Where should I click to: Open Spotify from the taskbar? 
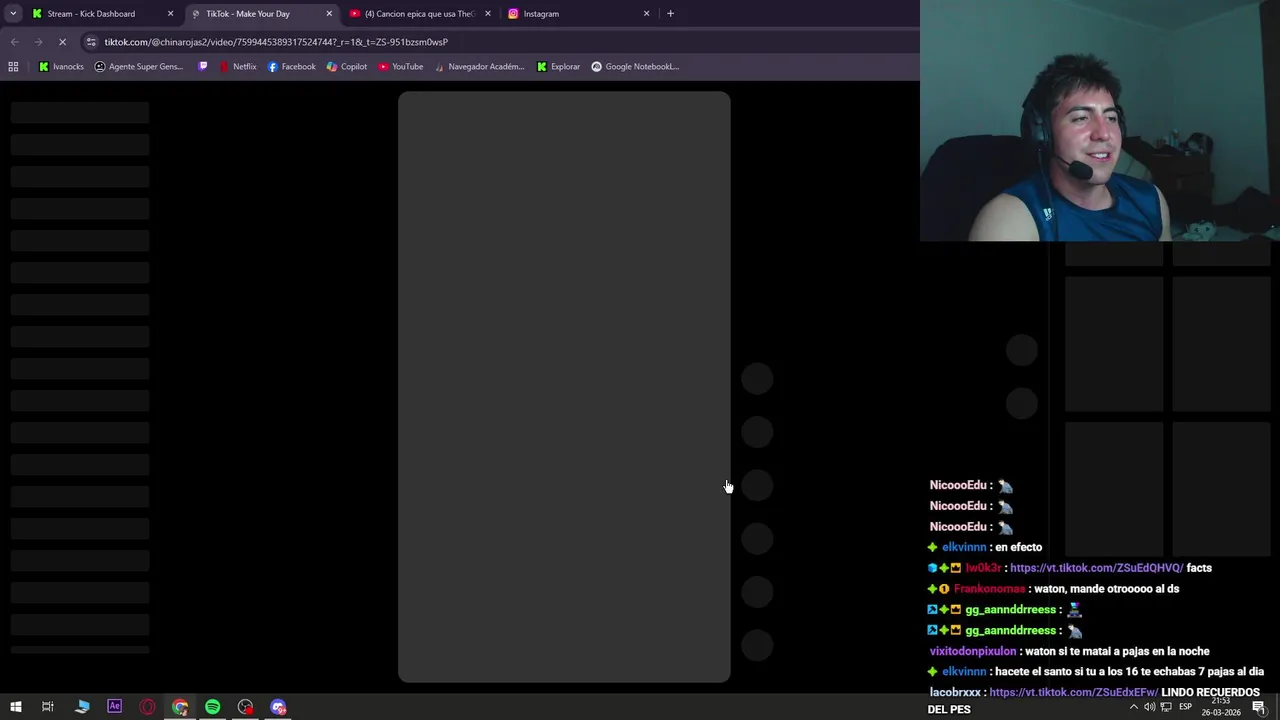212,707
